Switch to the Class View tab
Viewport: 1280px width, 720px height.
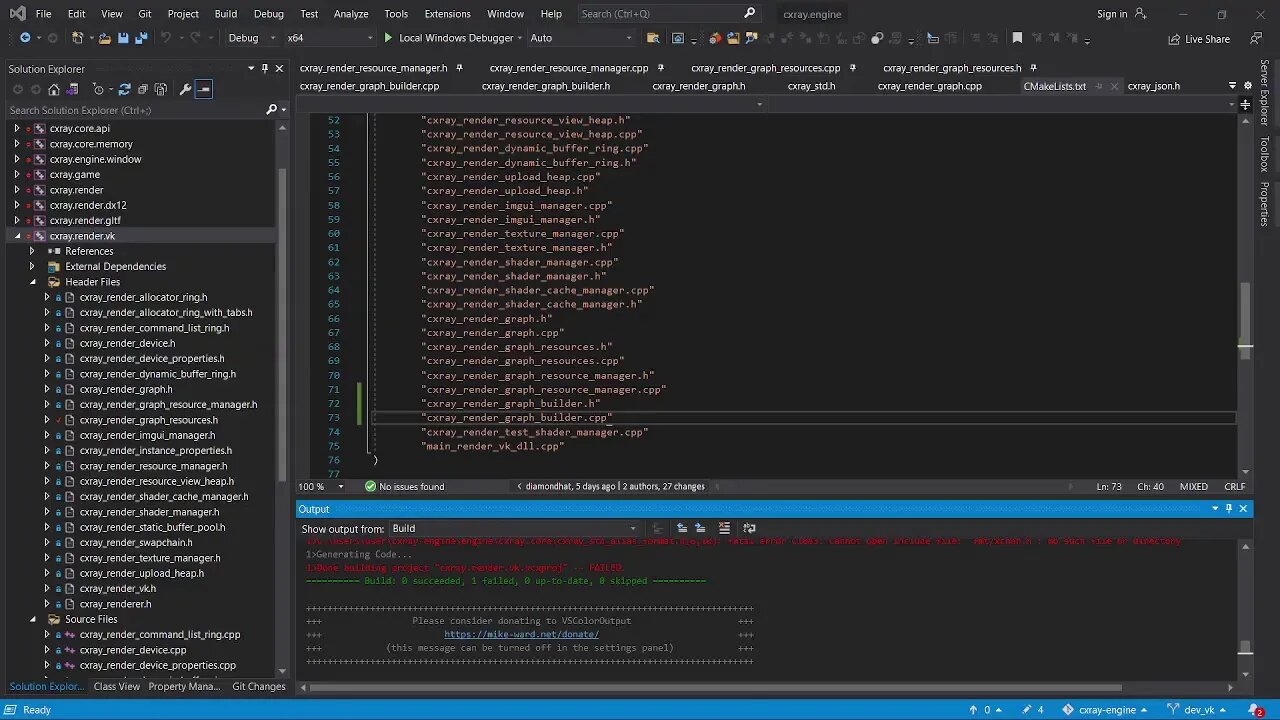coord(117,686)
